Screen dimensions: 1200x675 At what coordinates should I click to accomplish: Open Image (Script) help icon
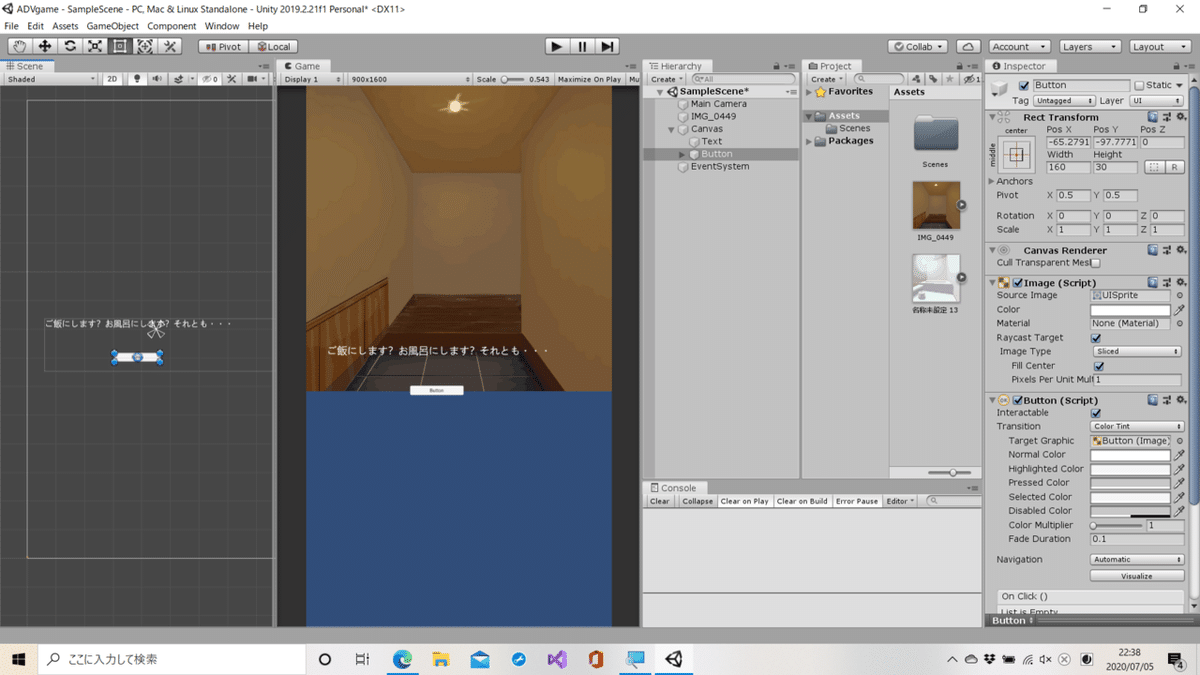(1153, 283)
